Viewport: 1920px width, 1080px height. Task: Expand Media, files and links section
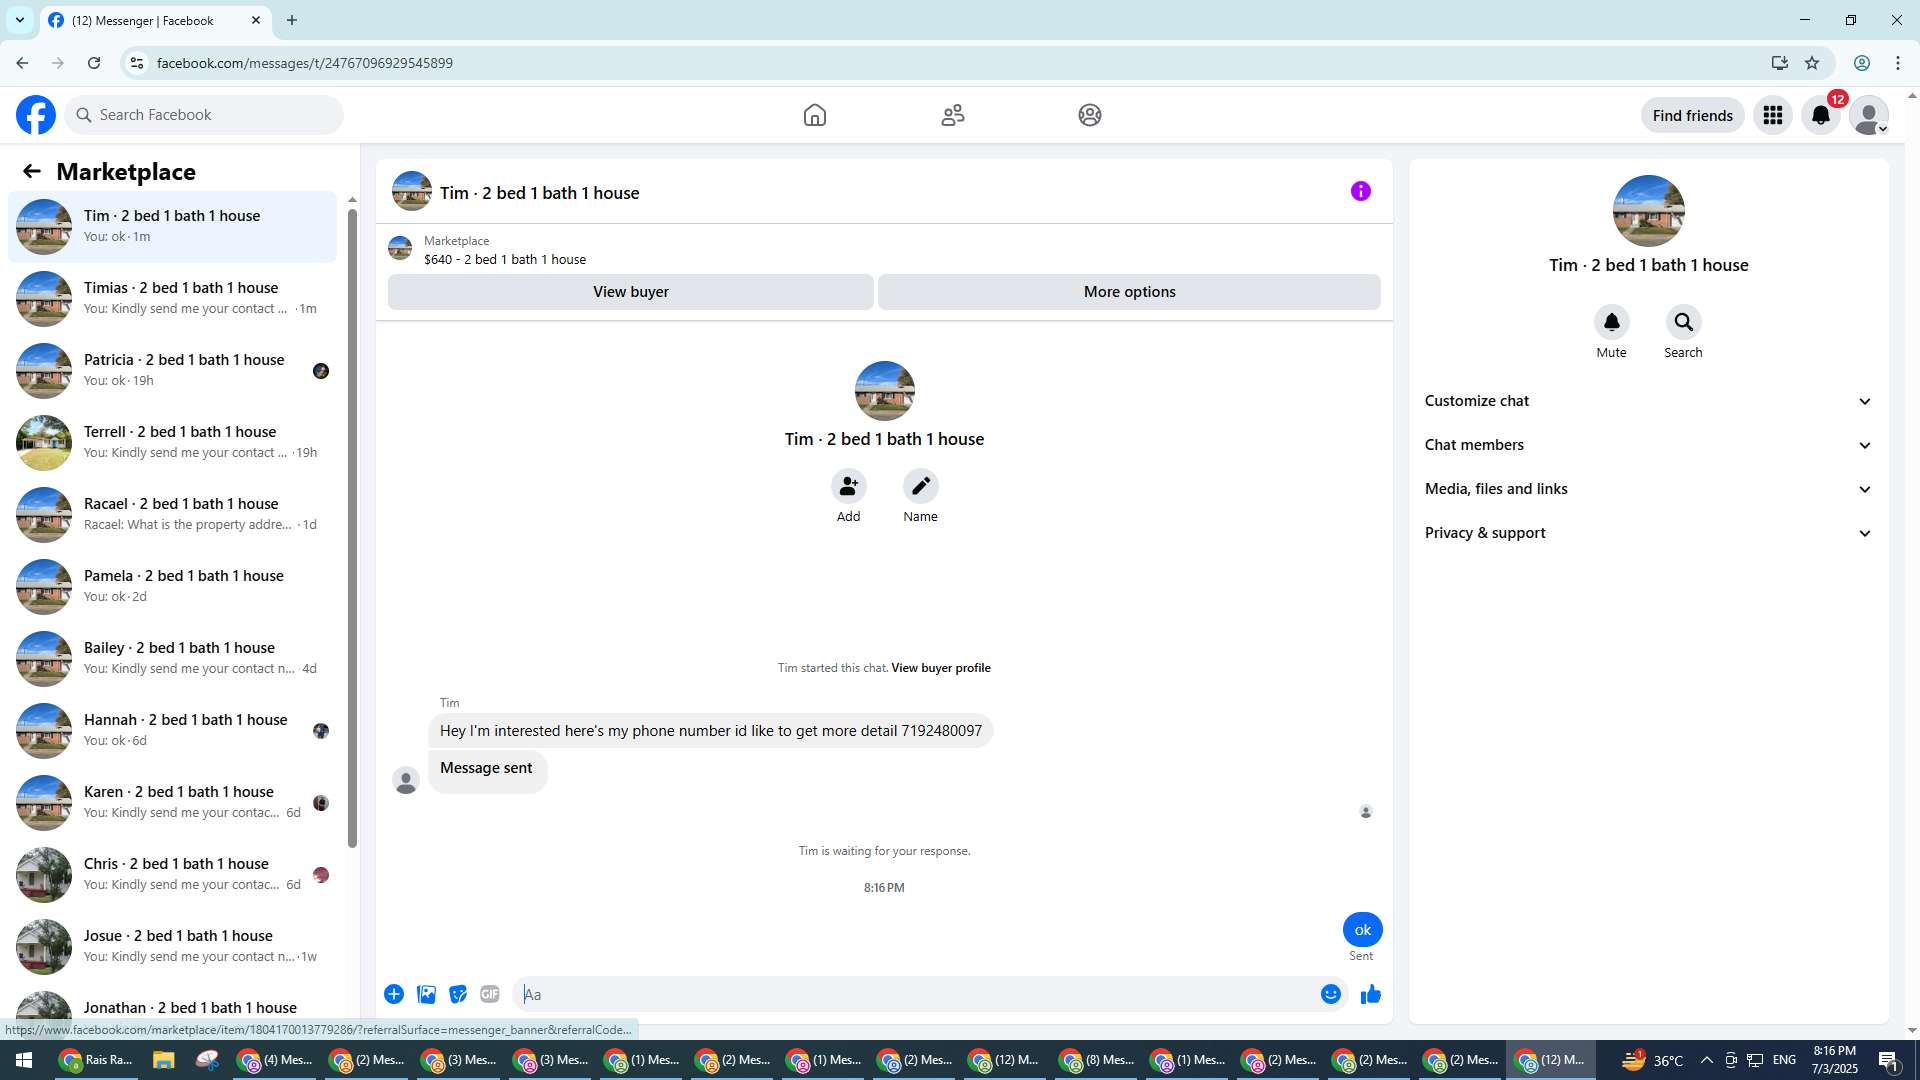(1647, 489)
